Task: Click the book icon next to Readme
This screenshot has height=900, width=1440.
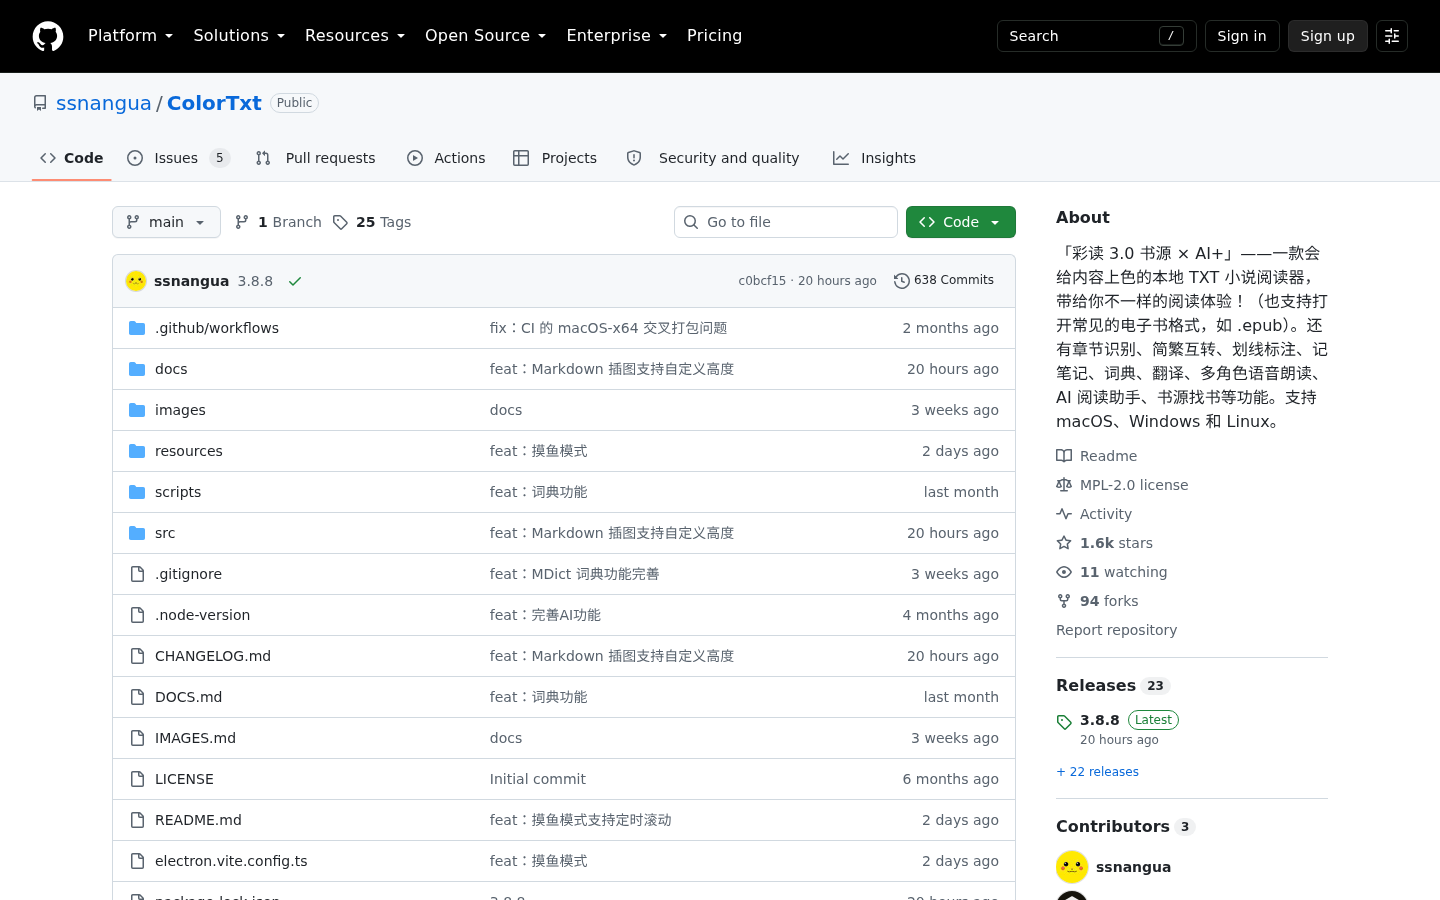Action: pos(1064,456)
